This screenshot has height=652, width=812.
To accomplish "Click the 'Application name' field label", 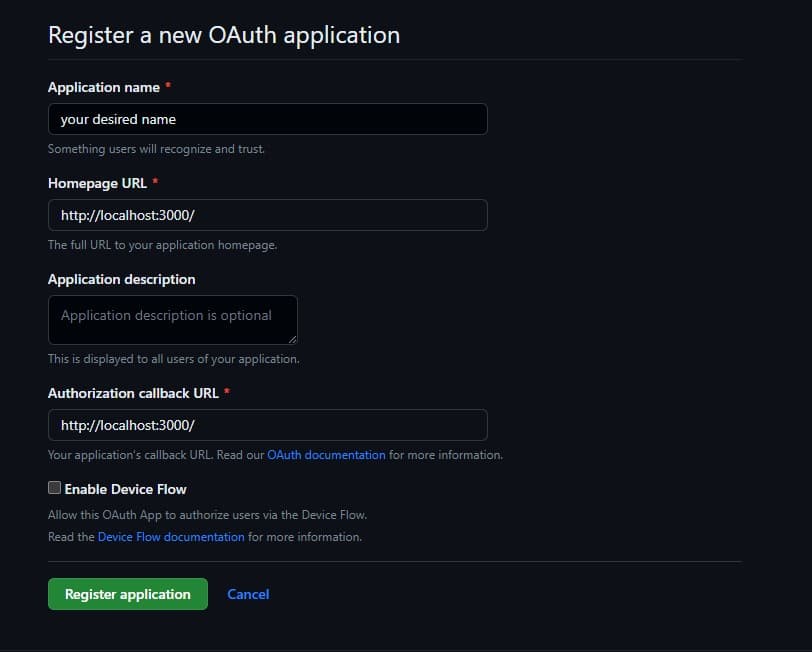I will coord(104,88).
